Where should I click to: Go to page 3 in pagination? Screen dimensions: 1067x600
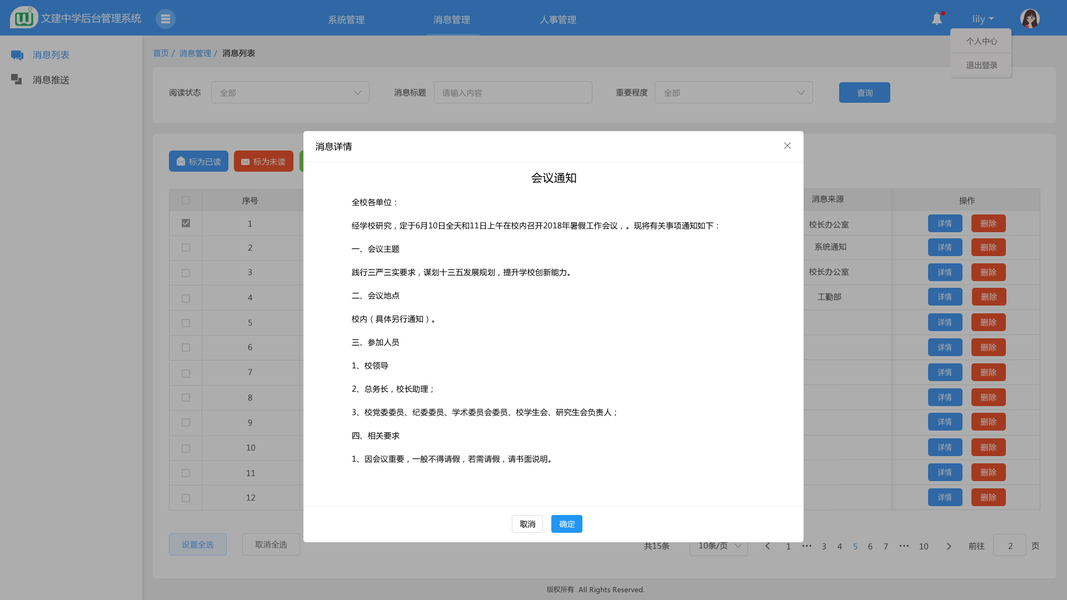[x=824, y=546]
